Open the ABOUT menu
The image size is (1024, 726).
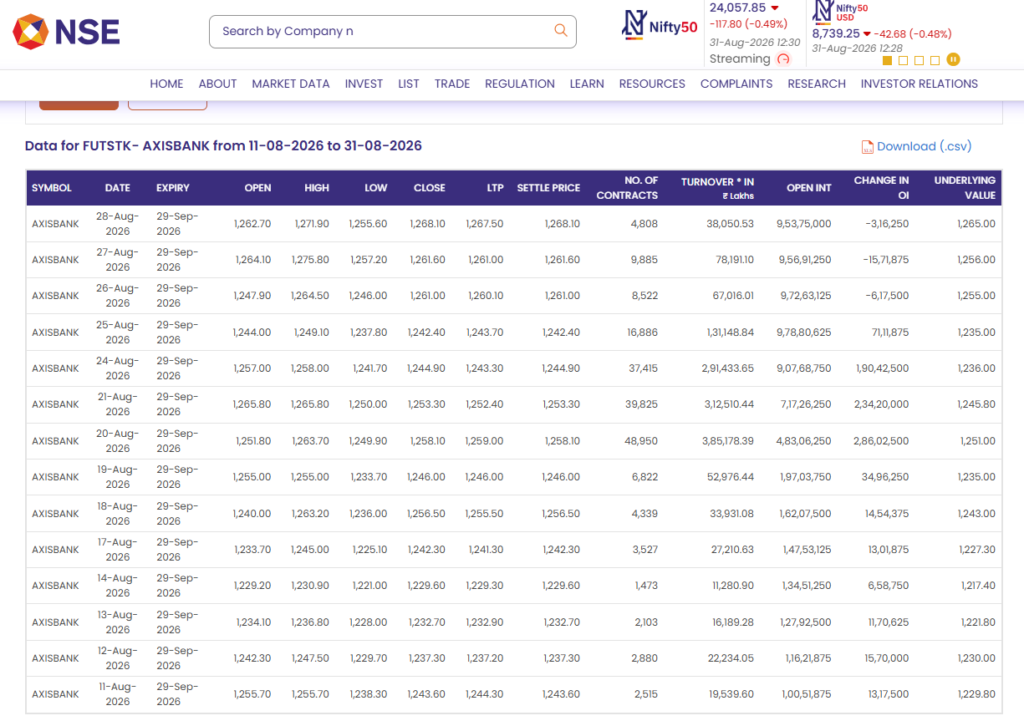(x=217, y=84)
